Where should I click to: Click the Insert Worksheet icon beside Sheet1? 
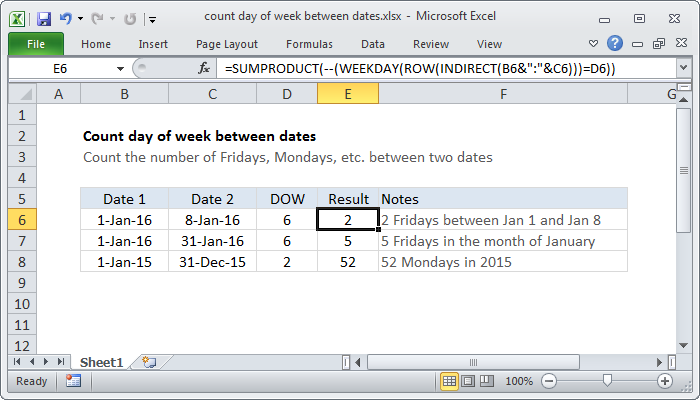[149, 361]
